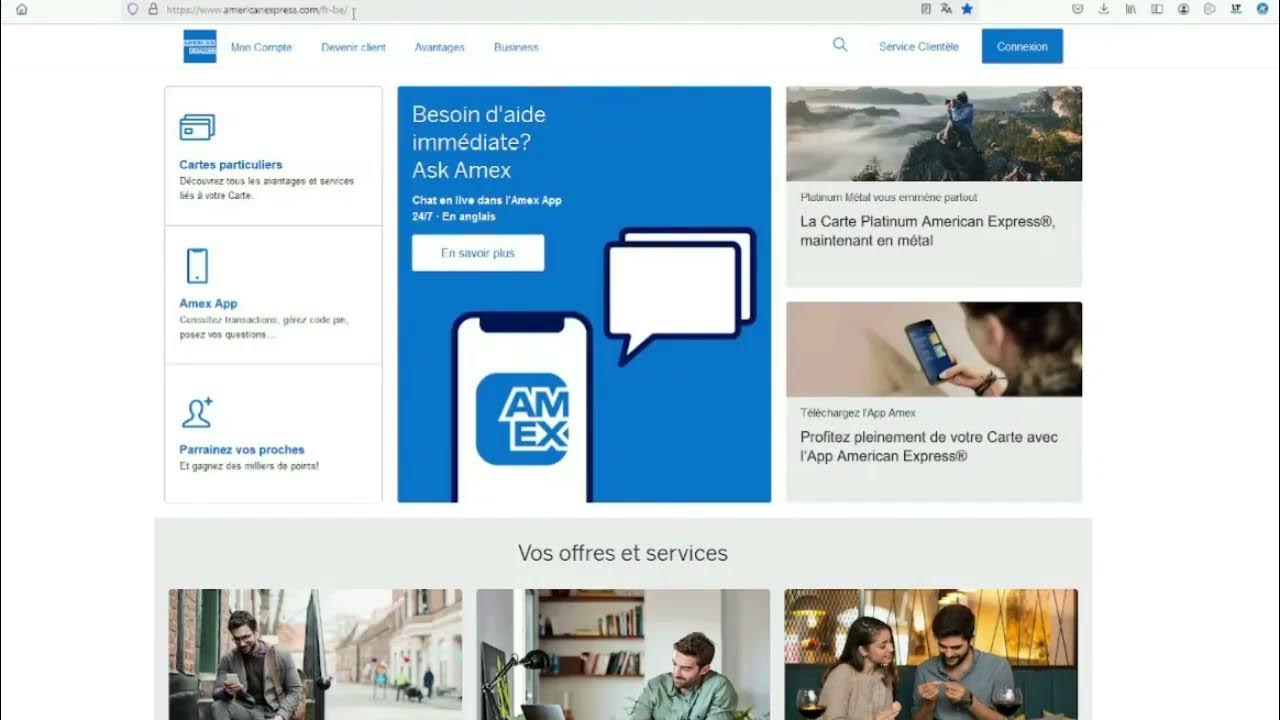Open the Avantages menu
This screenshot has height=720, width=1280.
[440, 47]
